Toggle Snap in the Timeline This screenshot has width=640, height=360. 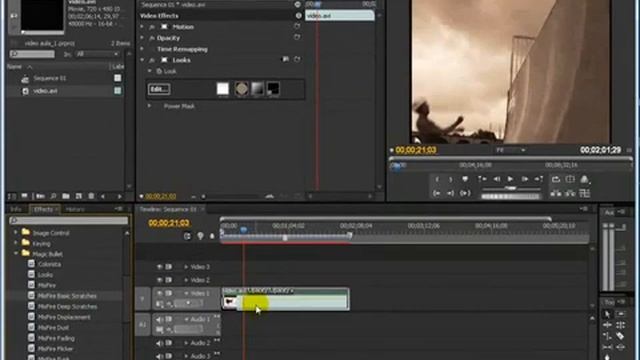(x=187, y=236)
